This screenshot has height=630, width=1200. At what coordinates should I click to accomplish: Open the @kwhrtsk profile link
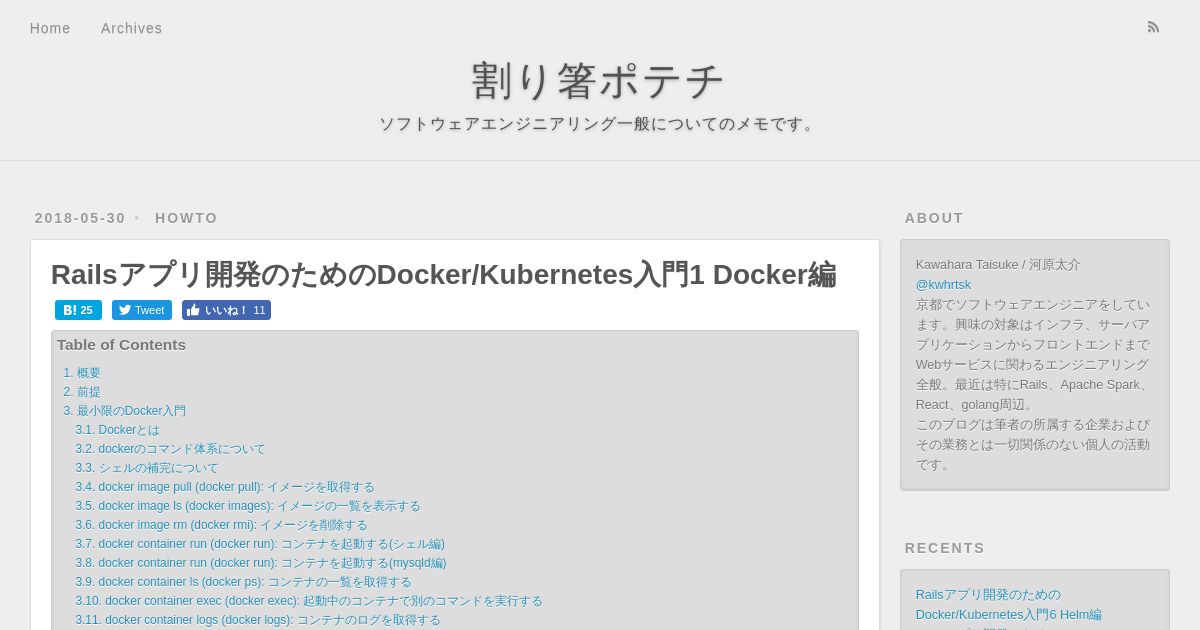[943, 284]
